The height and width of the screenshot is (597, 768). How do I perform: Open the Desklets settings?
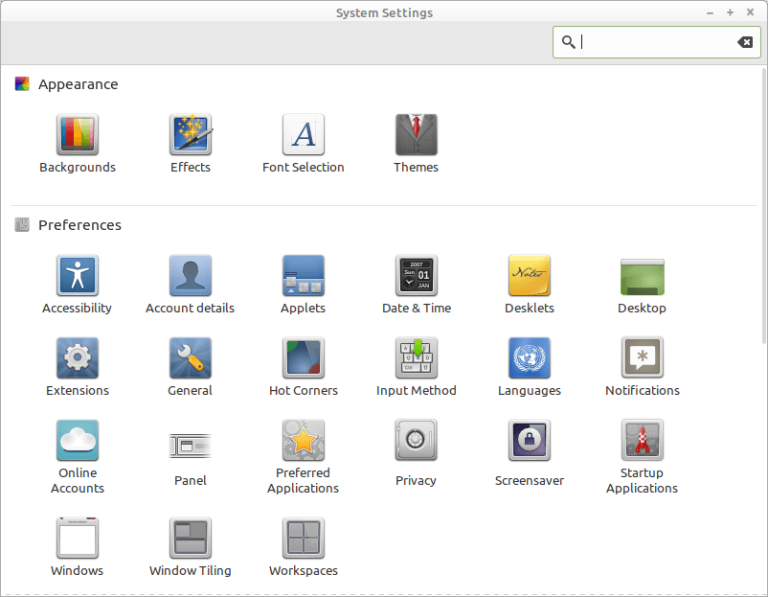pyautogui.click(x=529, y=275)
